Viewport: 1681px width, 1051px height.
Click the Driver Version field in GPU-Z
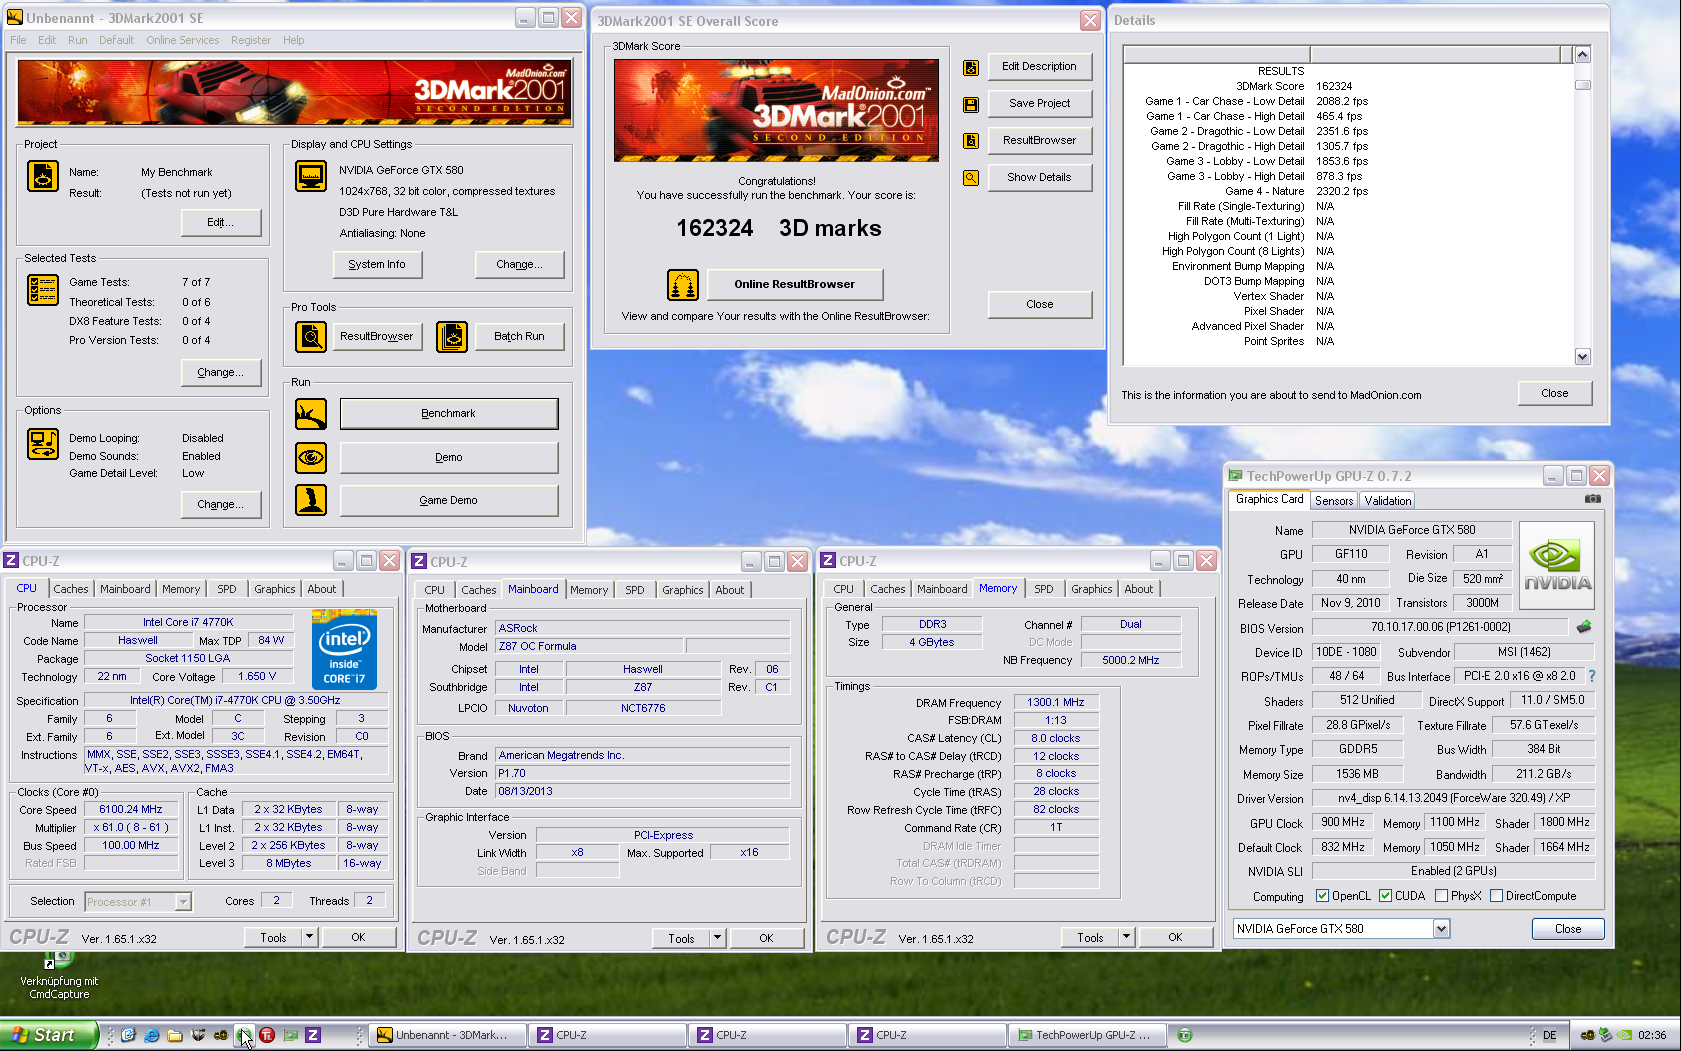(1453, 798)
